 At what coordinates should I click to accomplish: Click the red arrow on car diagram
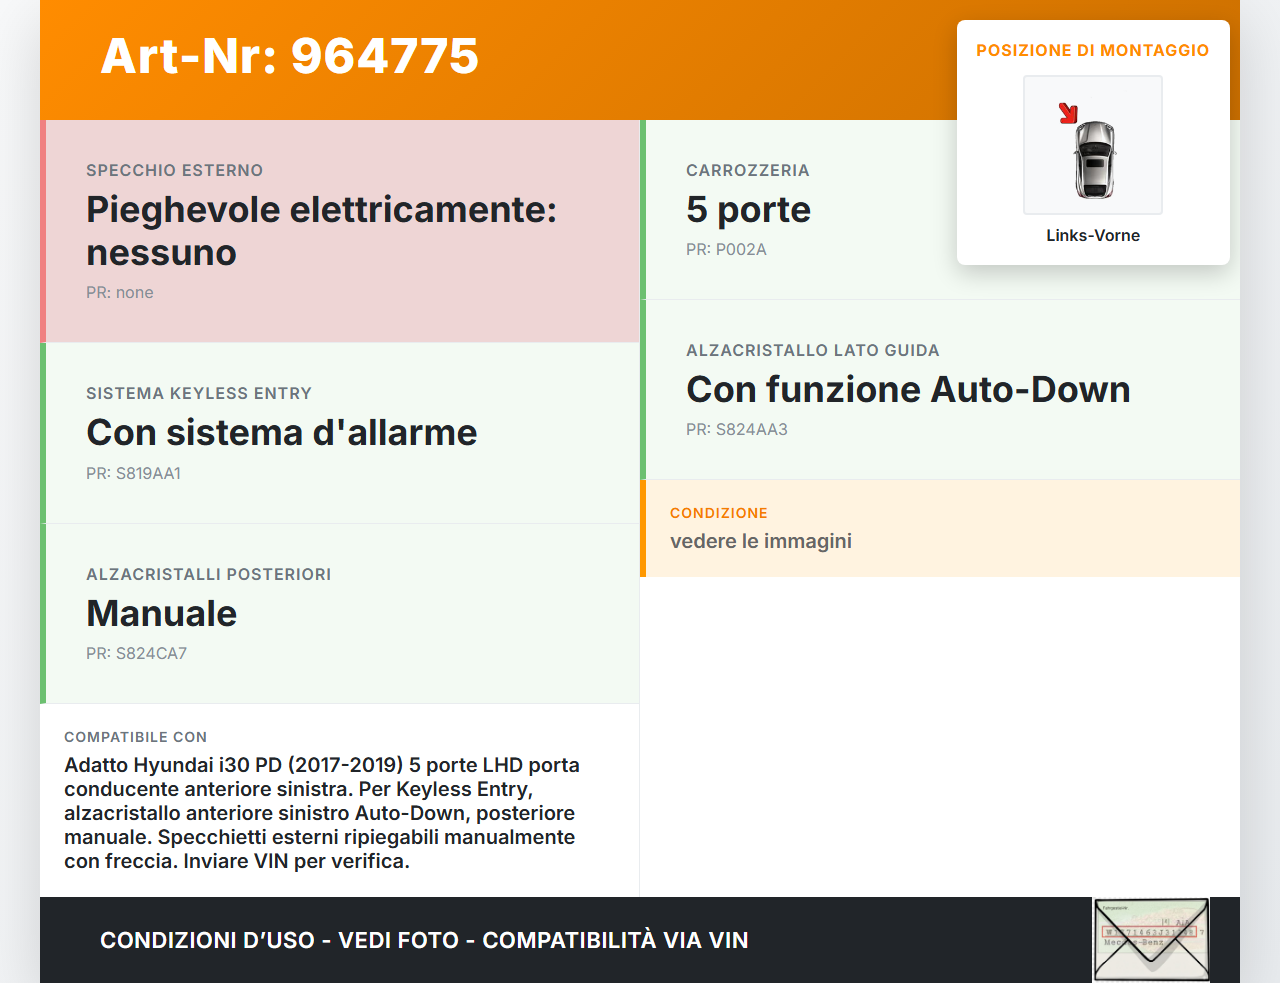1068,113
